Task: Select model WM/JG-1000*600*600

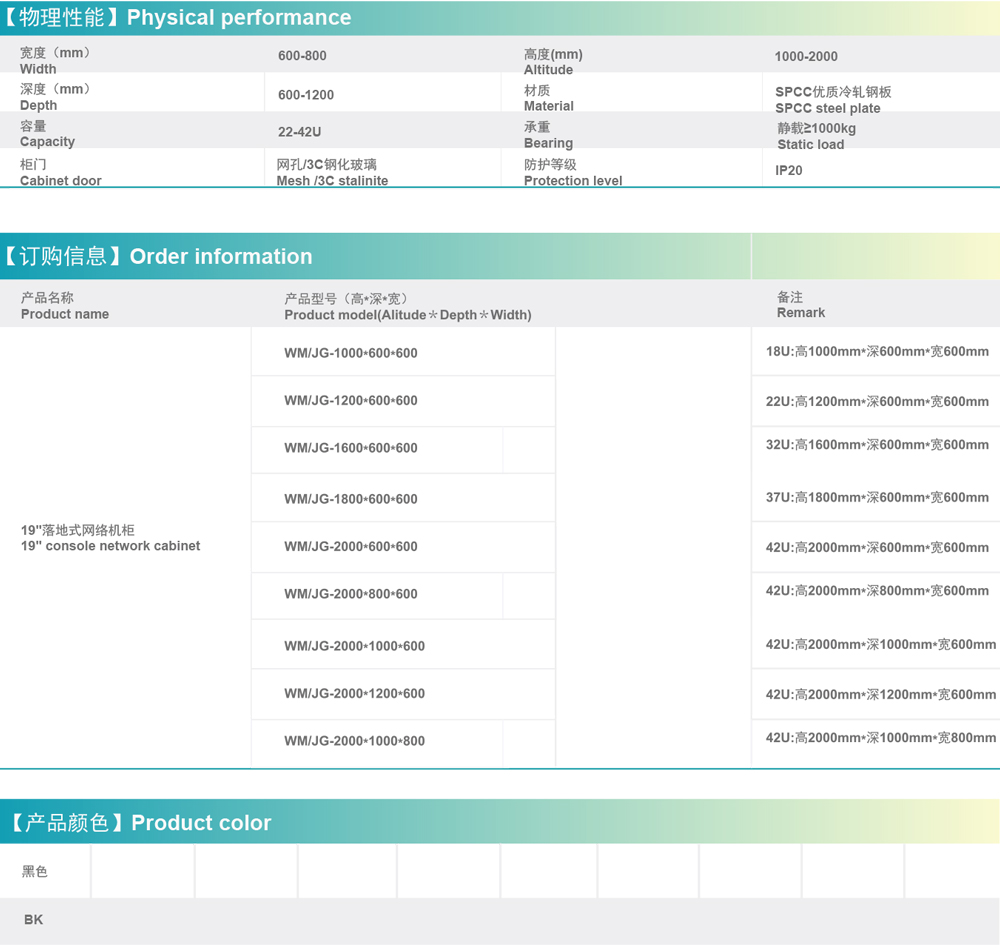Action: [351, 353]
